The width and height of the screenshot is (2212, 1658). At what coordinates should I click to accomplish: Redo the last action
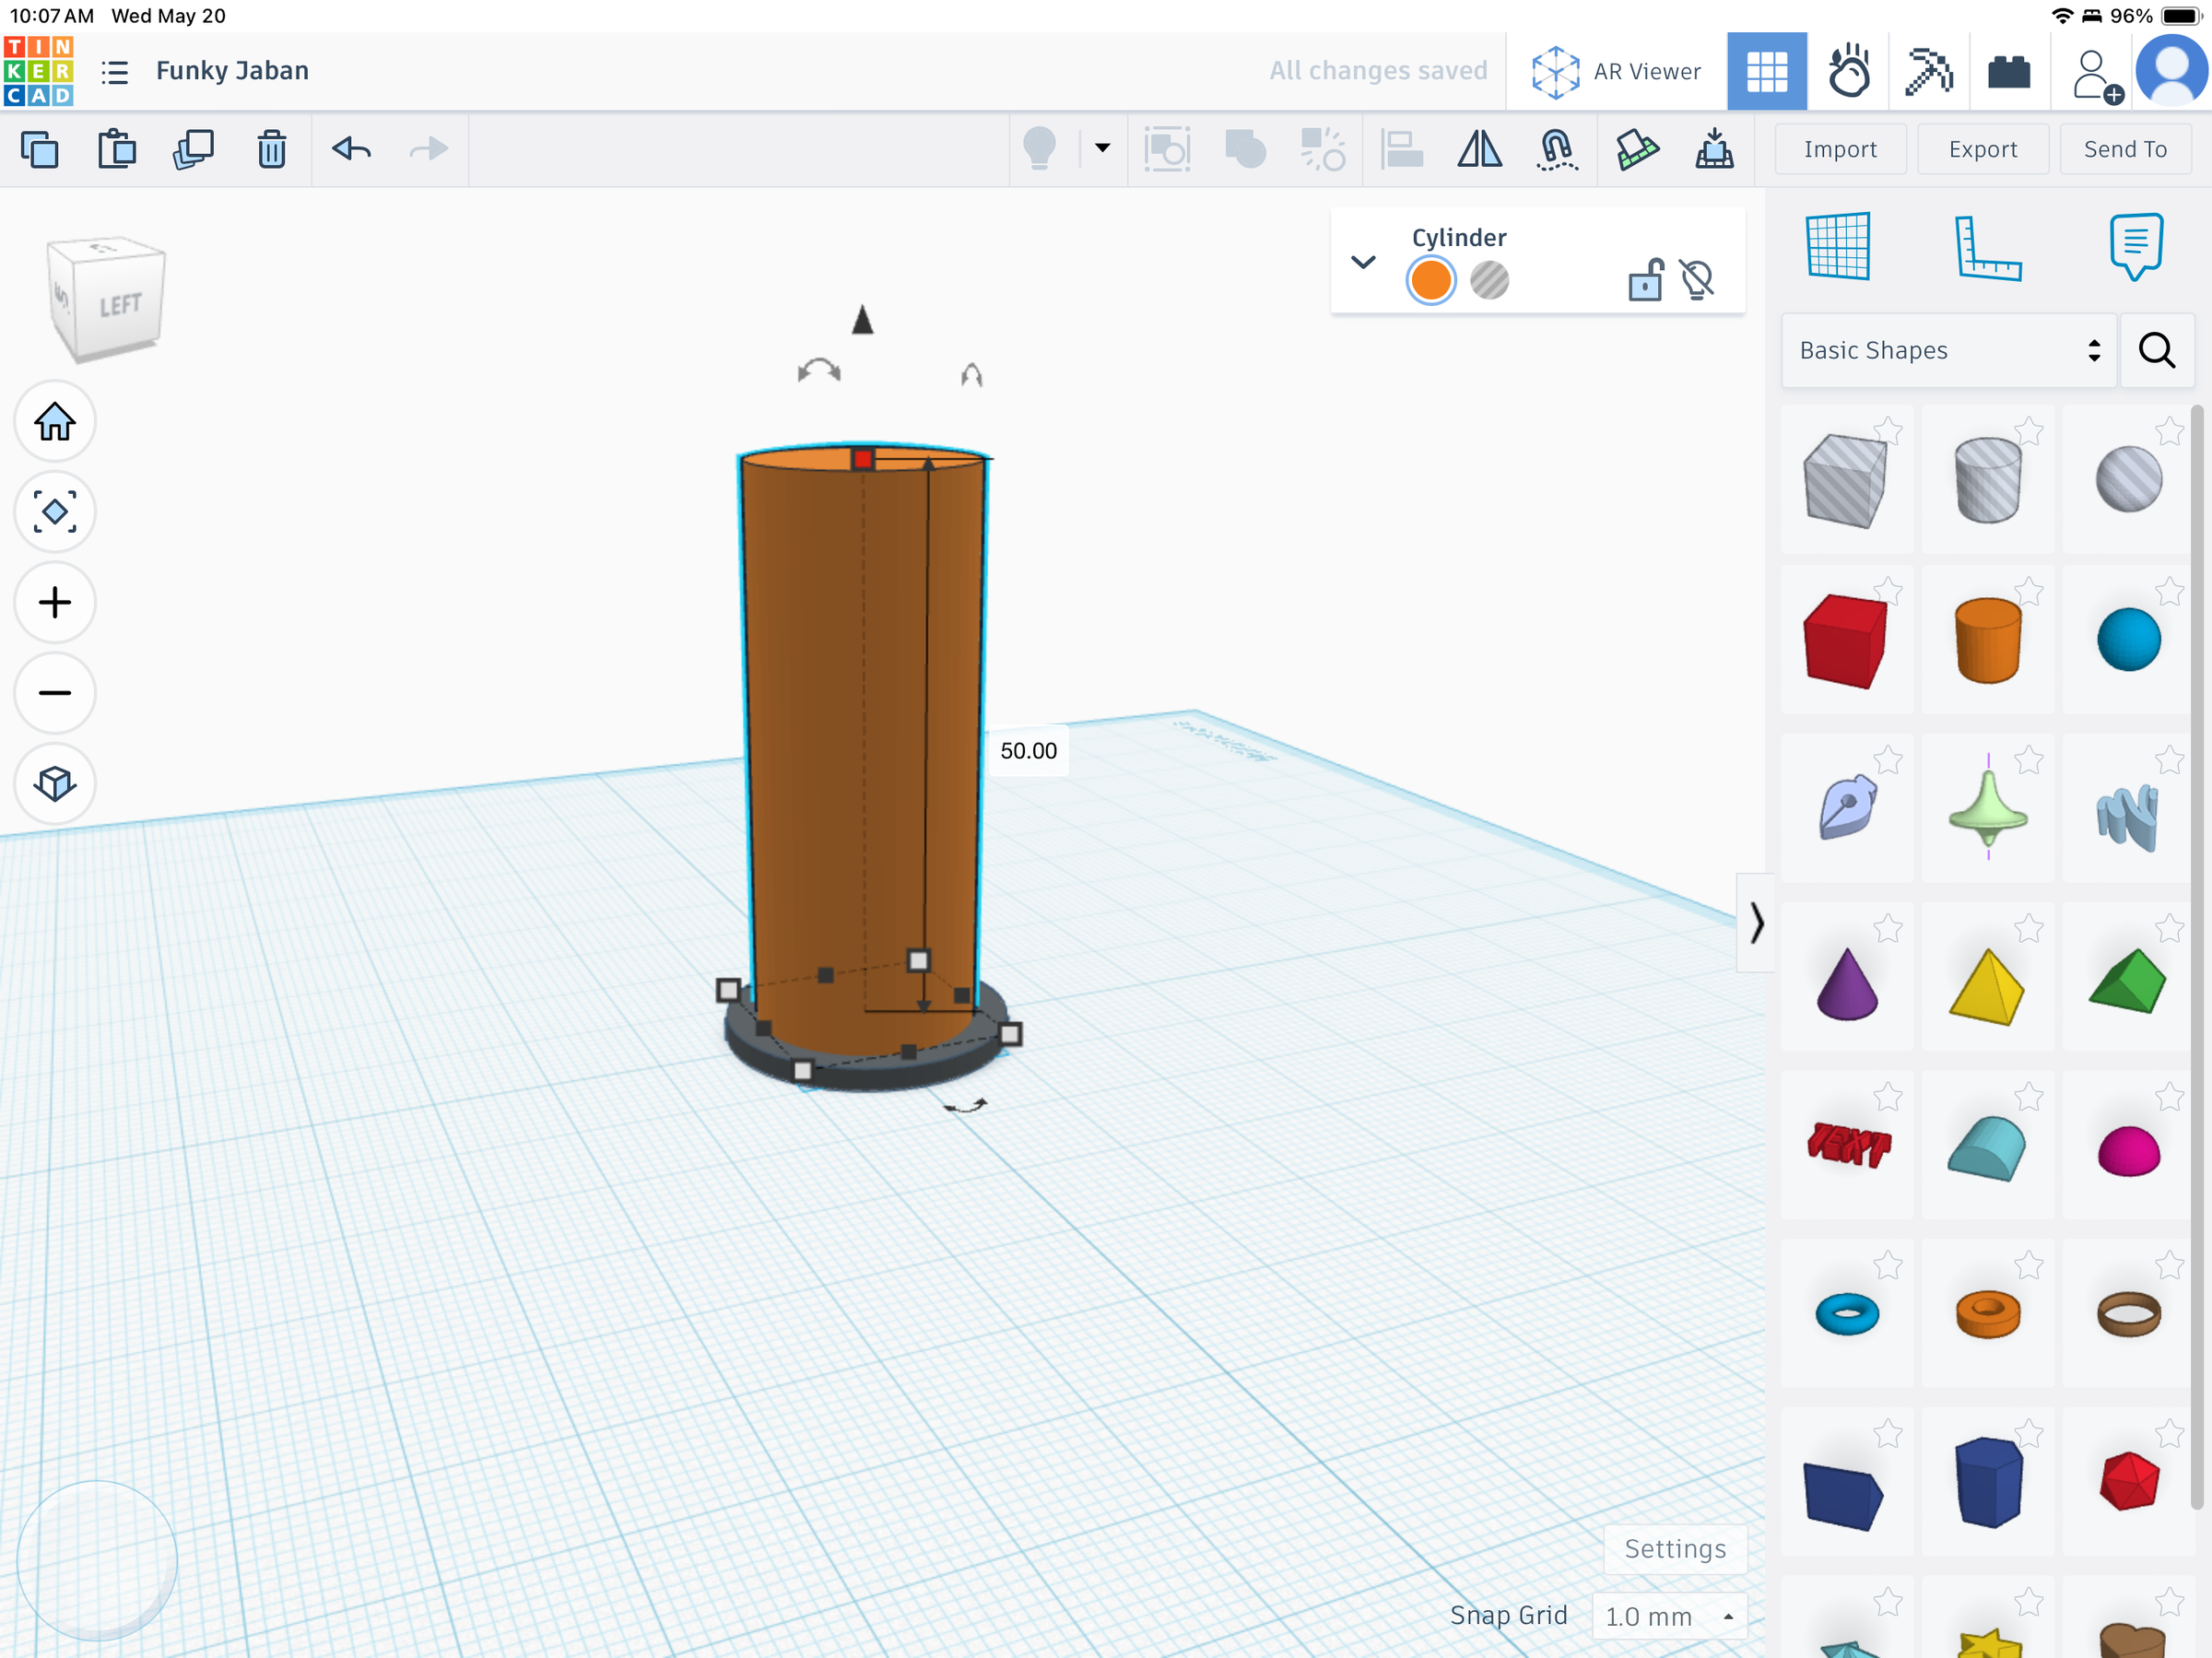(429, 150)
